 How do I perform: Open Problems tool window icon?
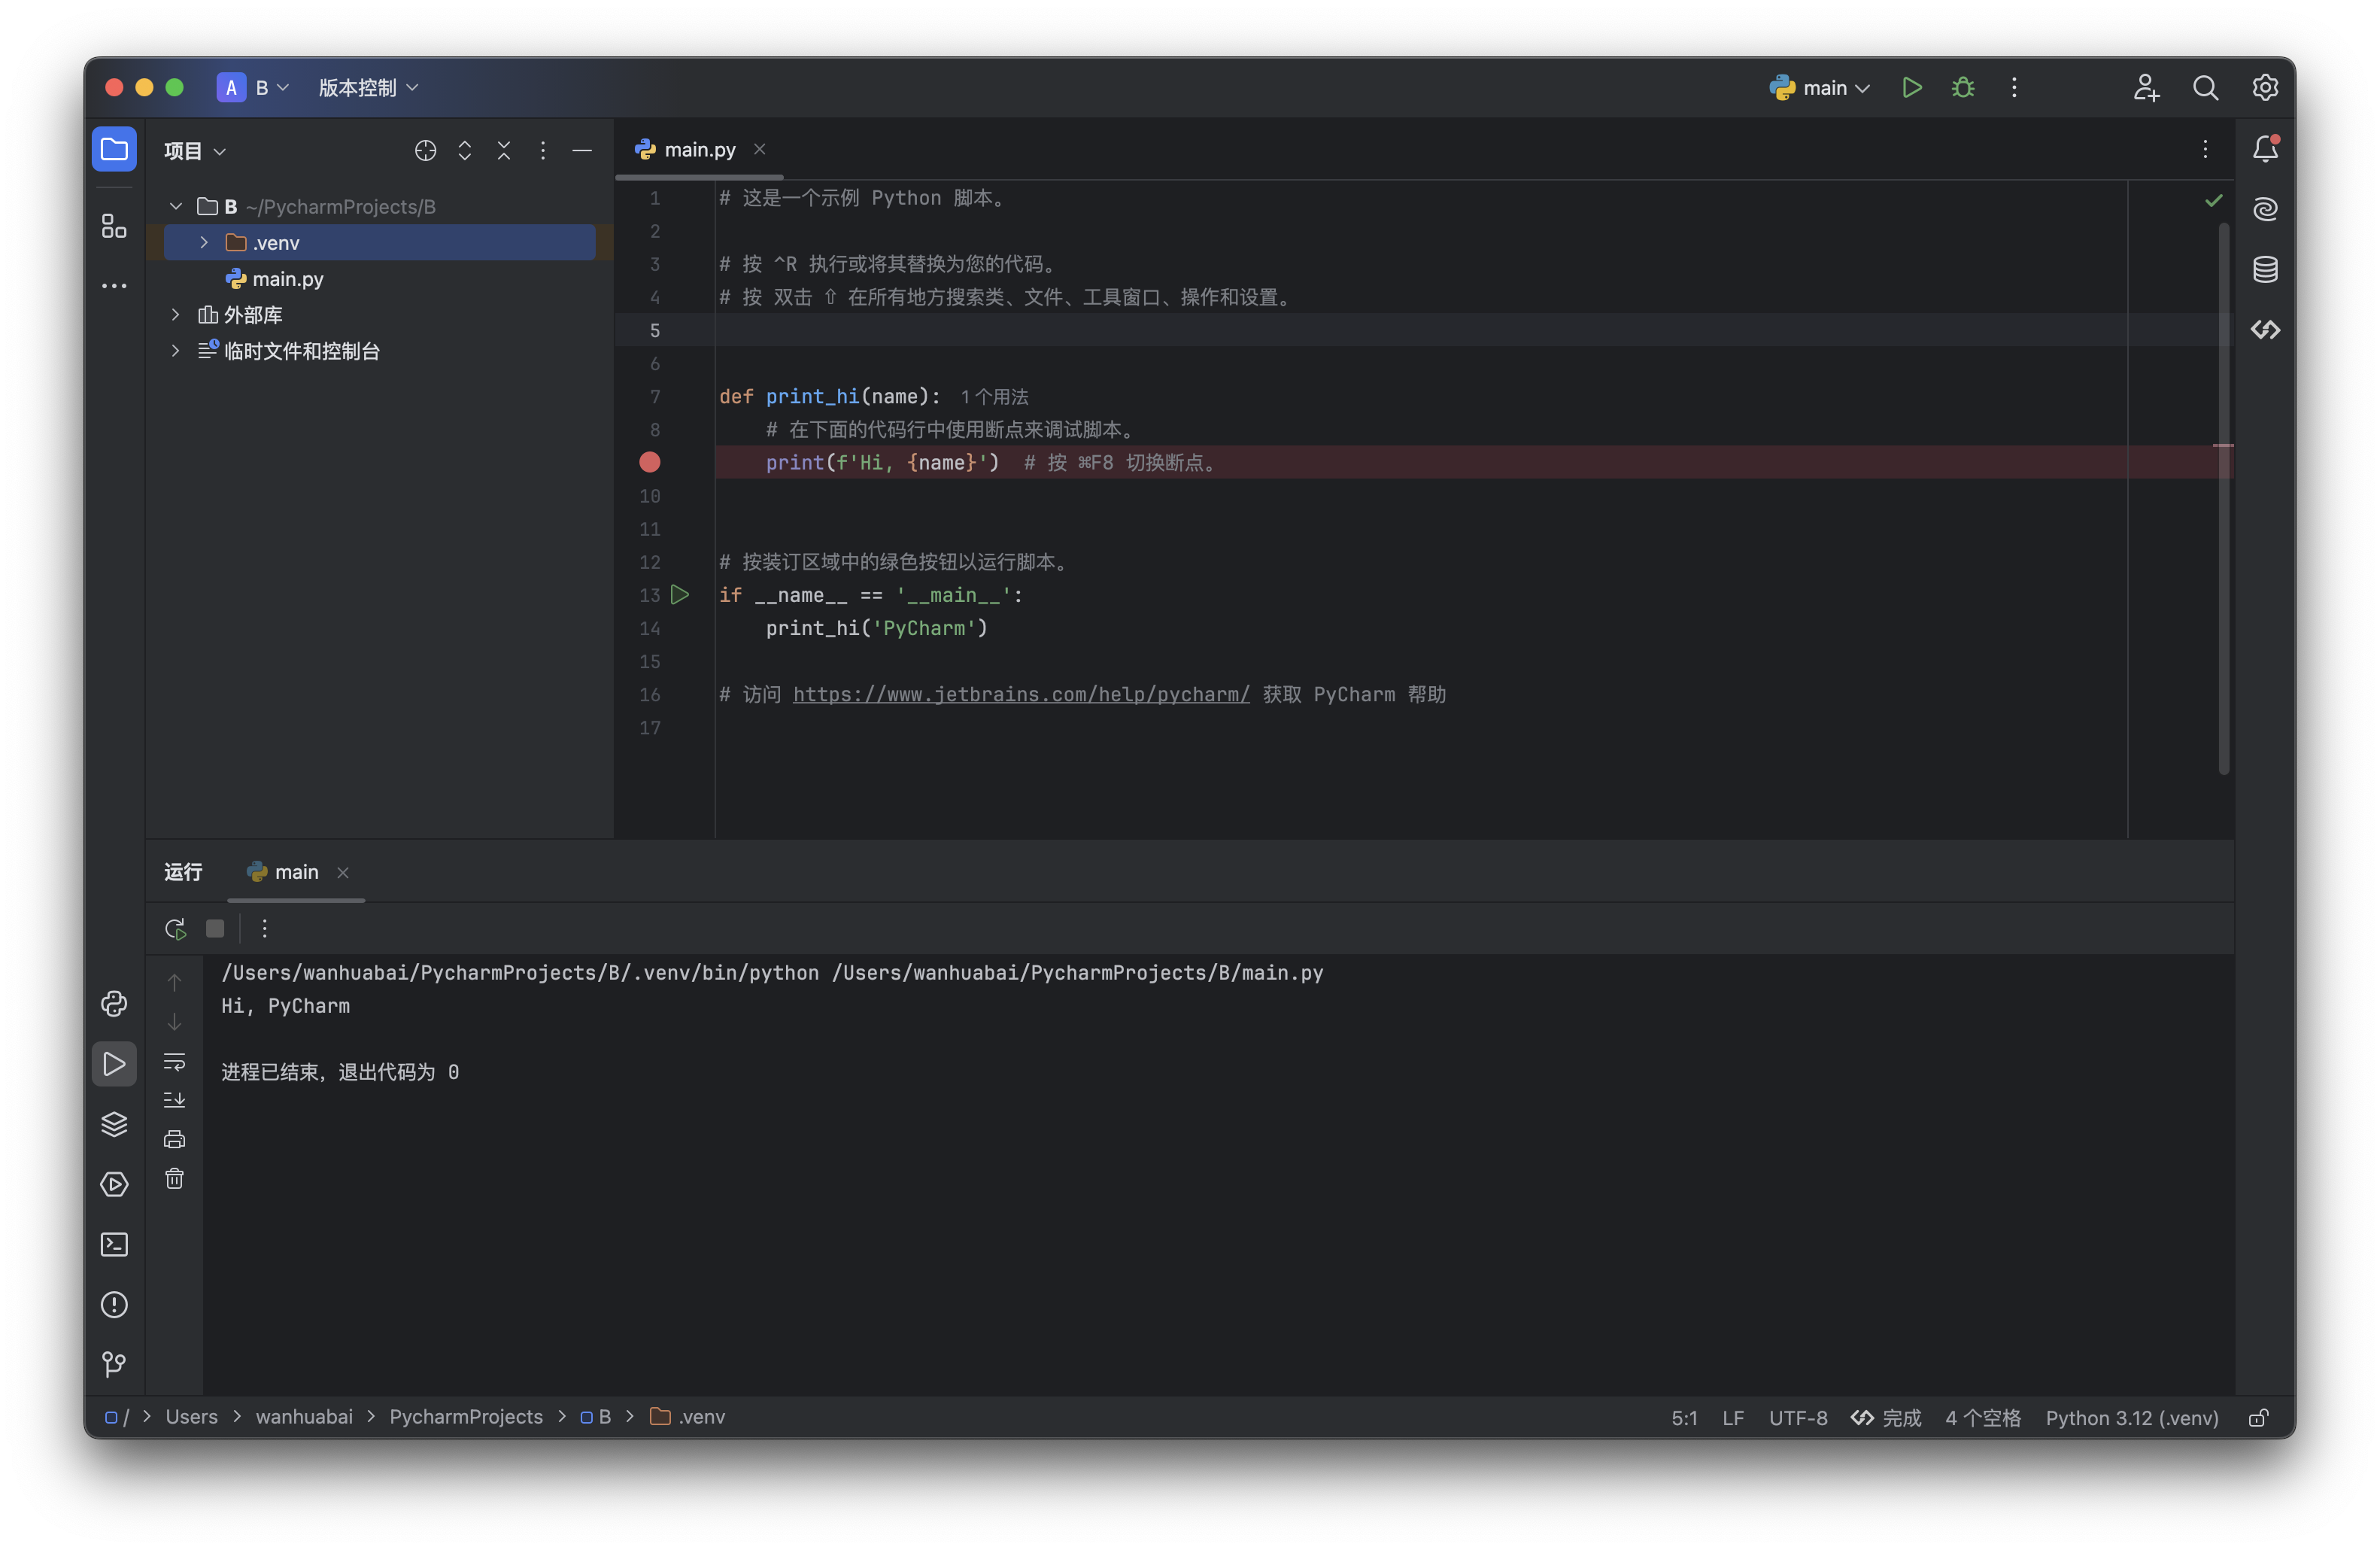(114, 1304)
